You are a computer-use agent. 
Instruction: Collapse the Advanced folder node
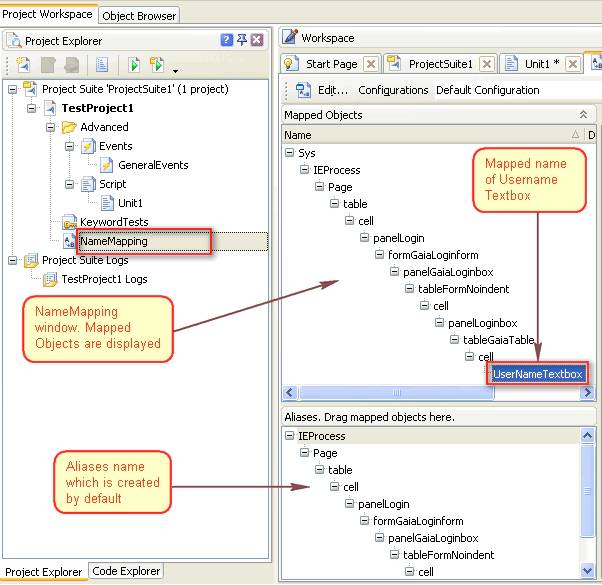click(x=50, y=127)
